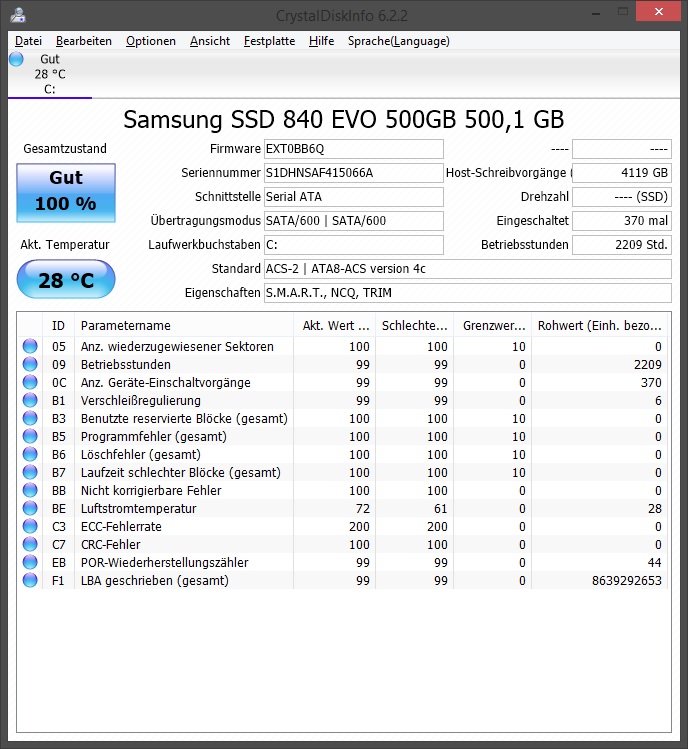Click status orb for B1 Verschleißregulierung
The width and height of the screenshot is (688, 749).
coord(30,400)
